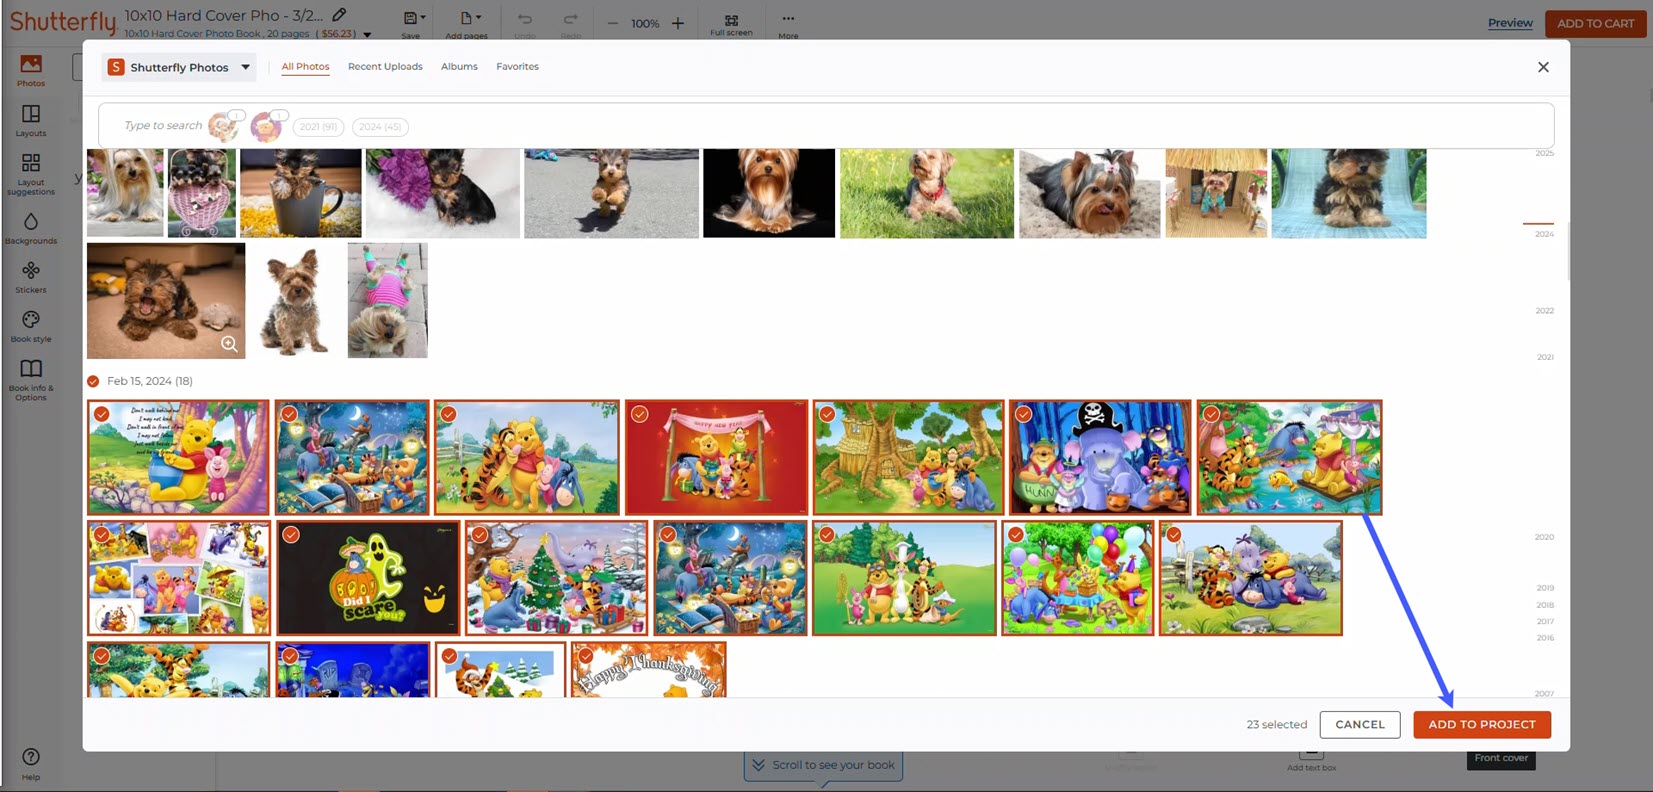Image resolution: width=1653 pixels, height=792 pixels.
Task: Open the Layouts panel
Action: coord(31,121)
